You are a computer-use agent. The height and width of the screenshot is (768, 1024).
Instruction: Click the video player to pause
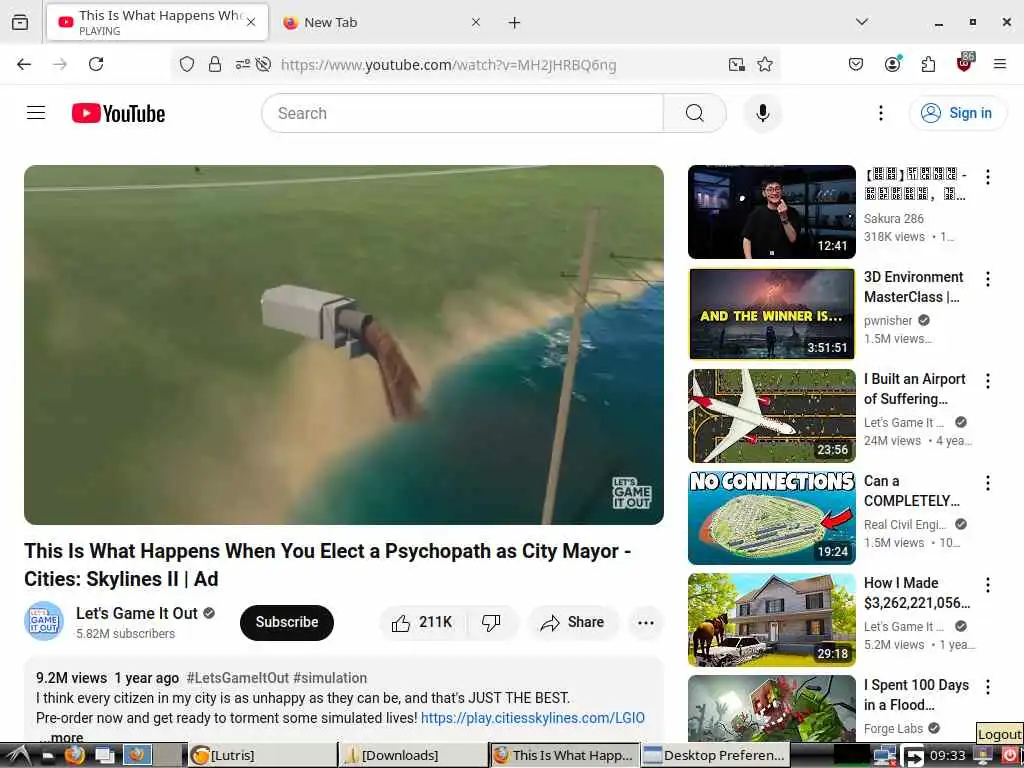(344, 344)
